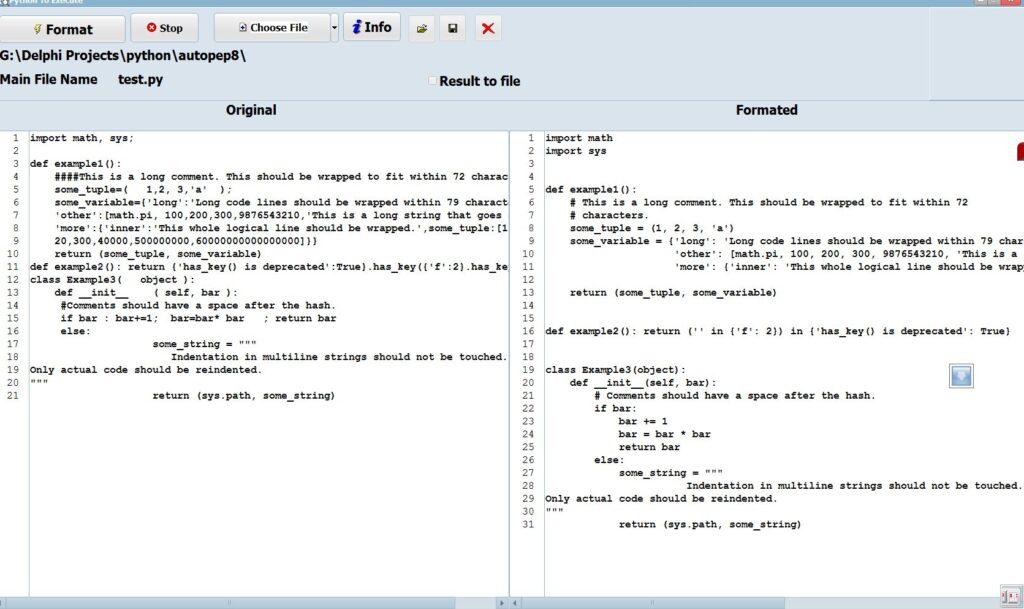This screenshot has width=1024, height=609.
Task: Click the Formated column header
Action: (x=767, y=110)
